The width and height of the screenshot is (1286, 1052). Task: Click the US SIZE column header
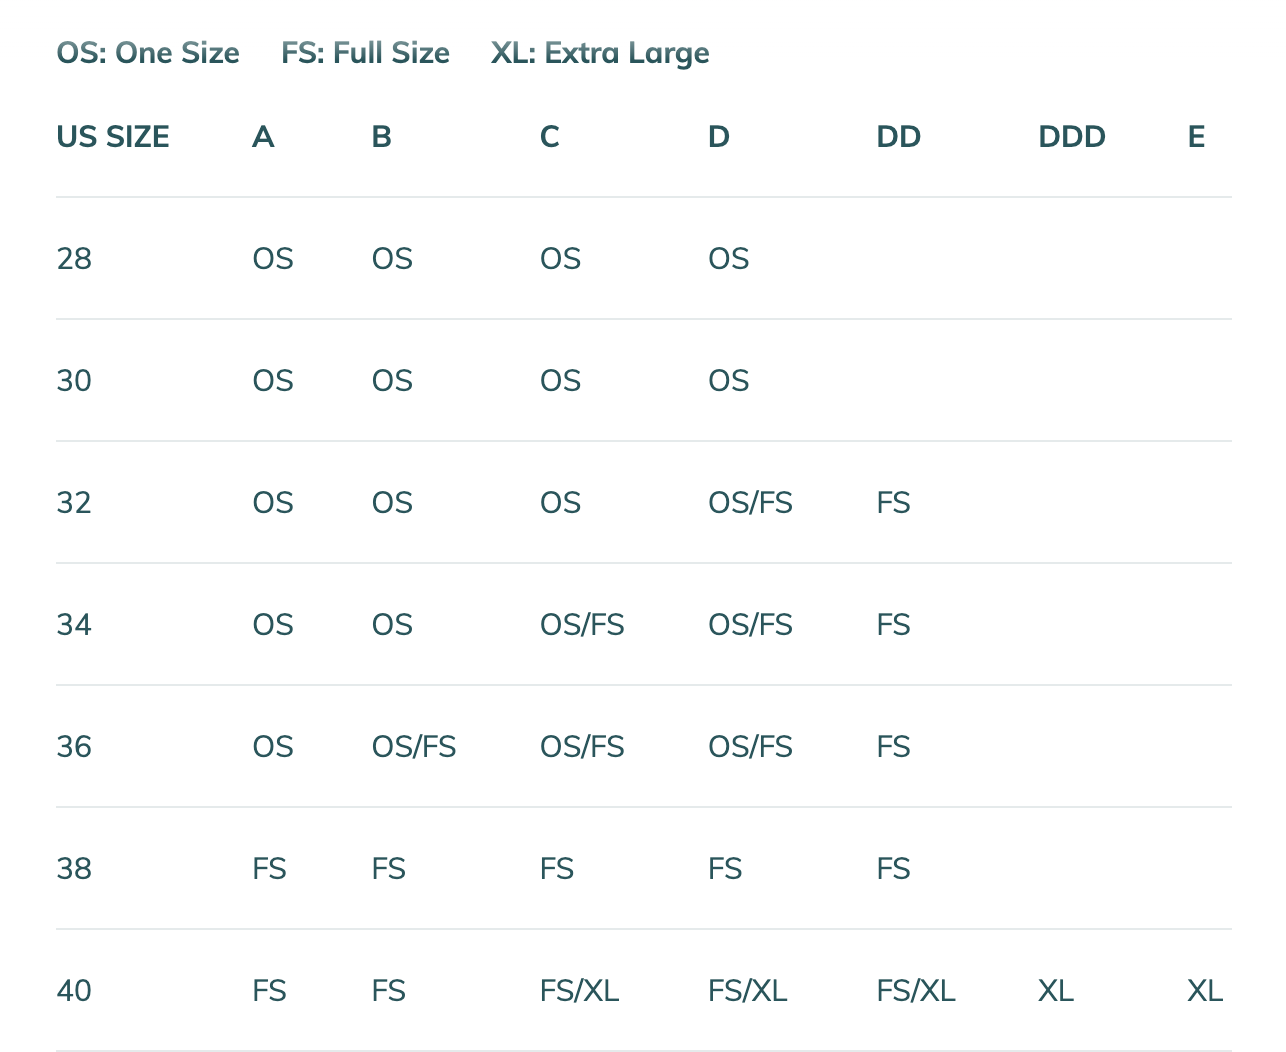(x=113, y=136)
